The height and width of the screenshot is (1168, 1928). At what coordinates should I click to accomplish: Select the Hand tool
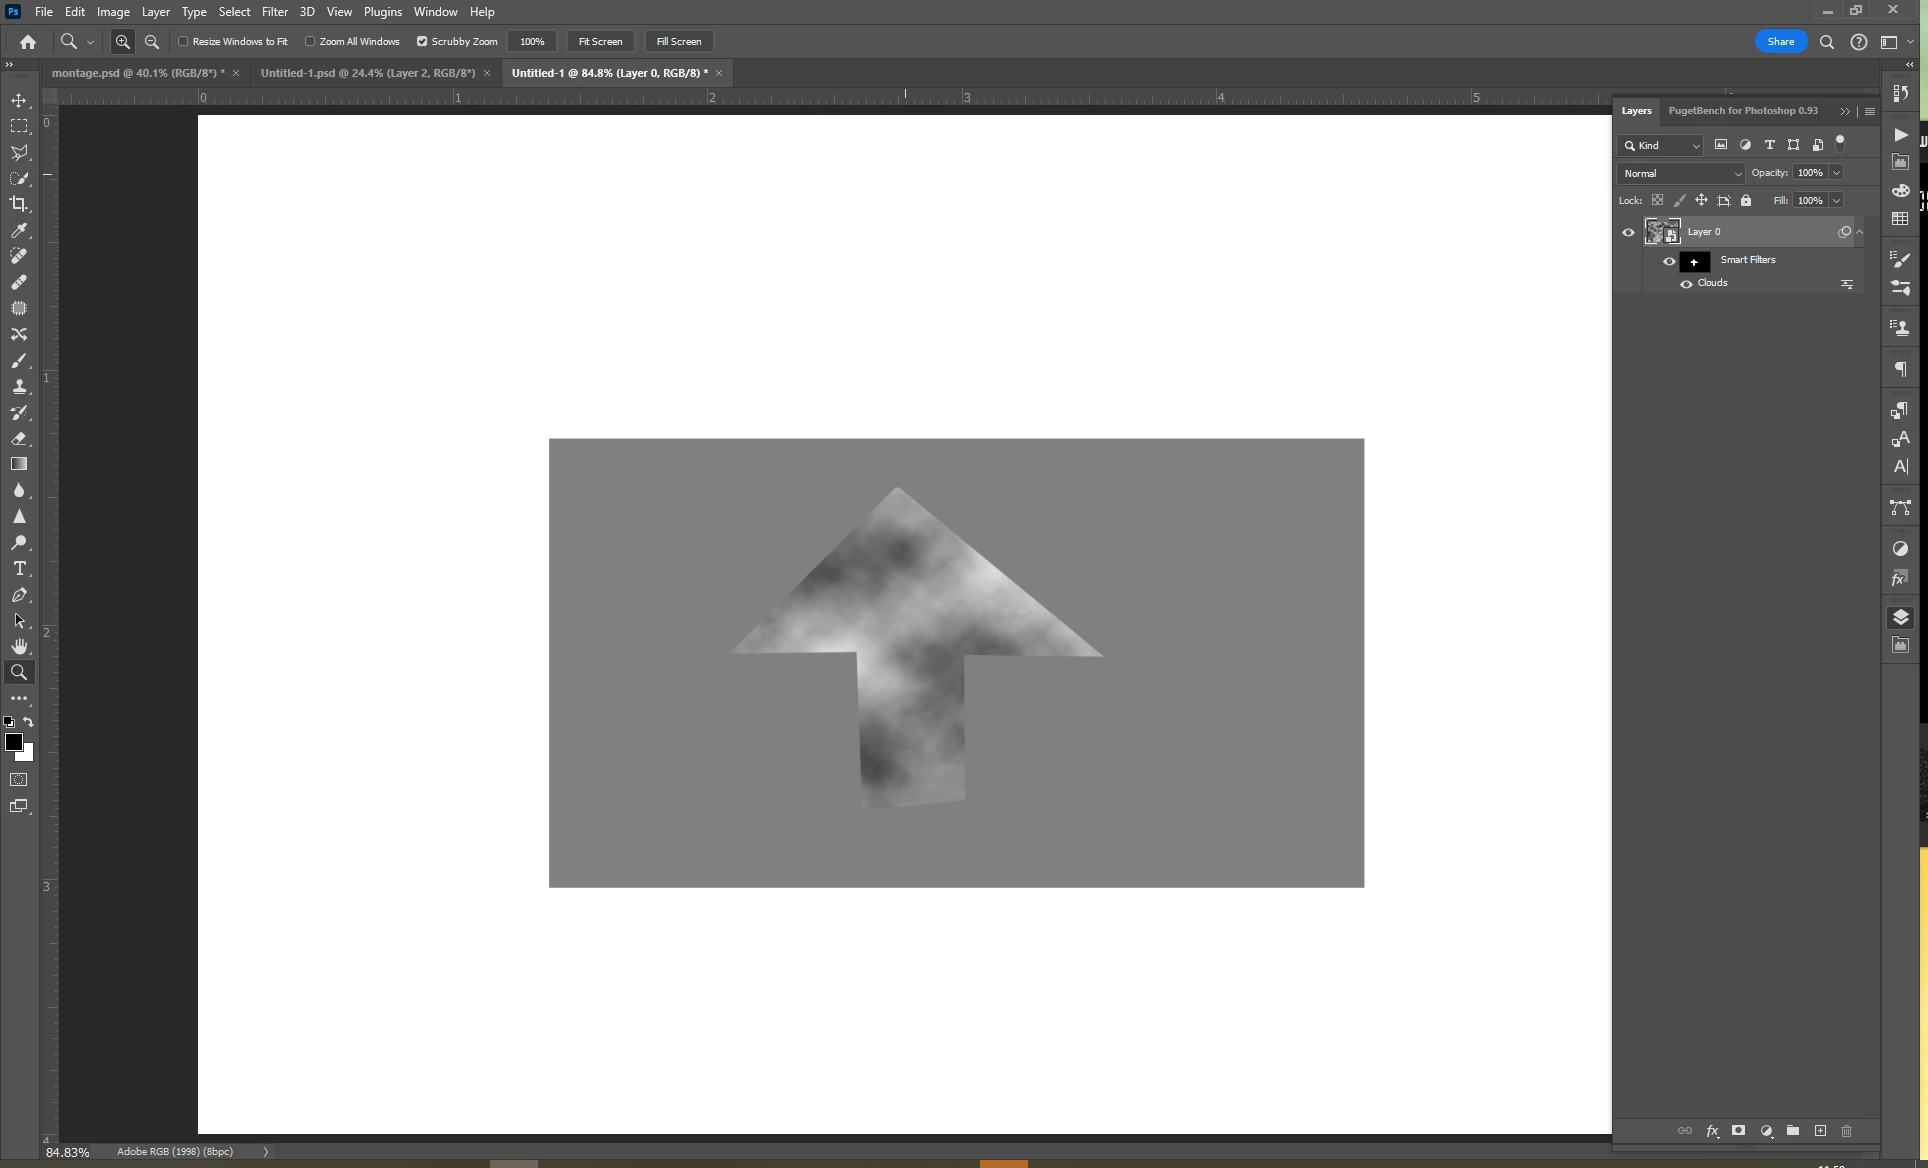click(19, 647)
